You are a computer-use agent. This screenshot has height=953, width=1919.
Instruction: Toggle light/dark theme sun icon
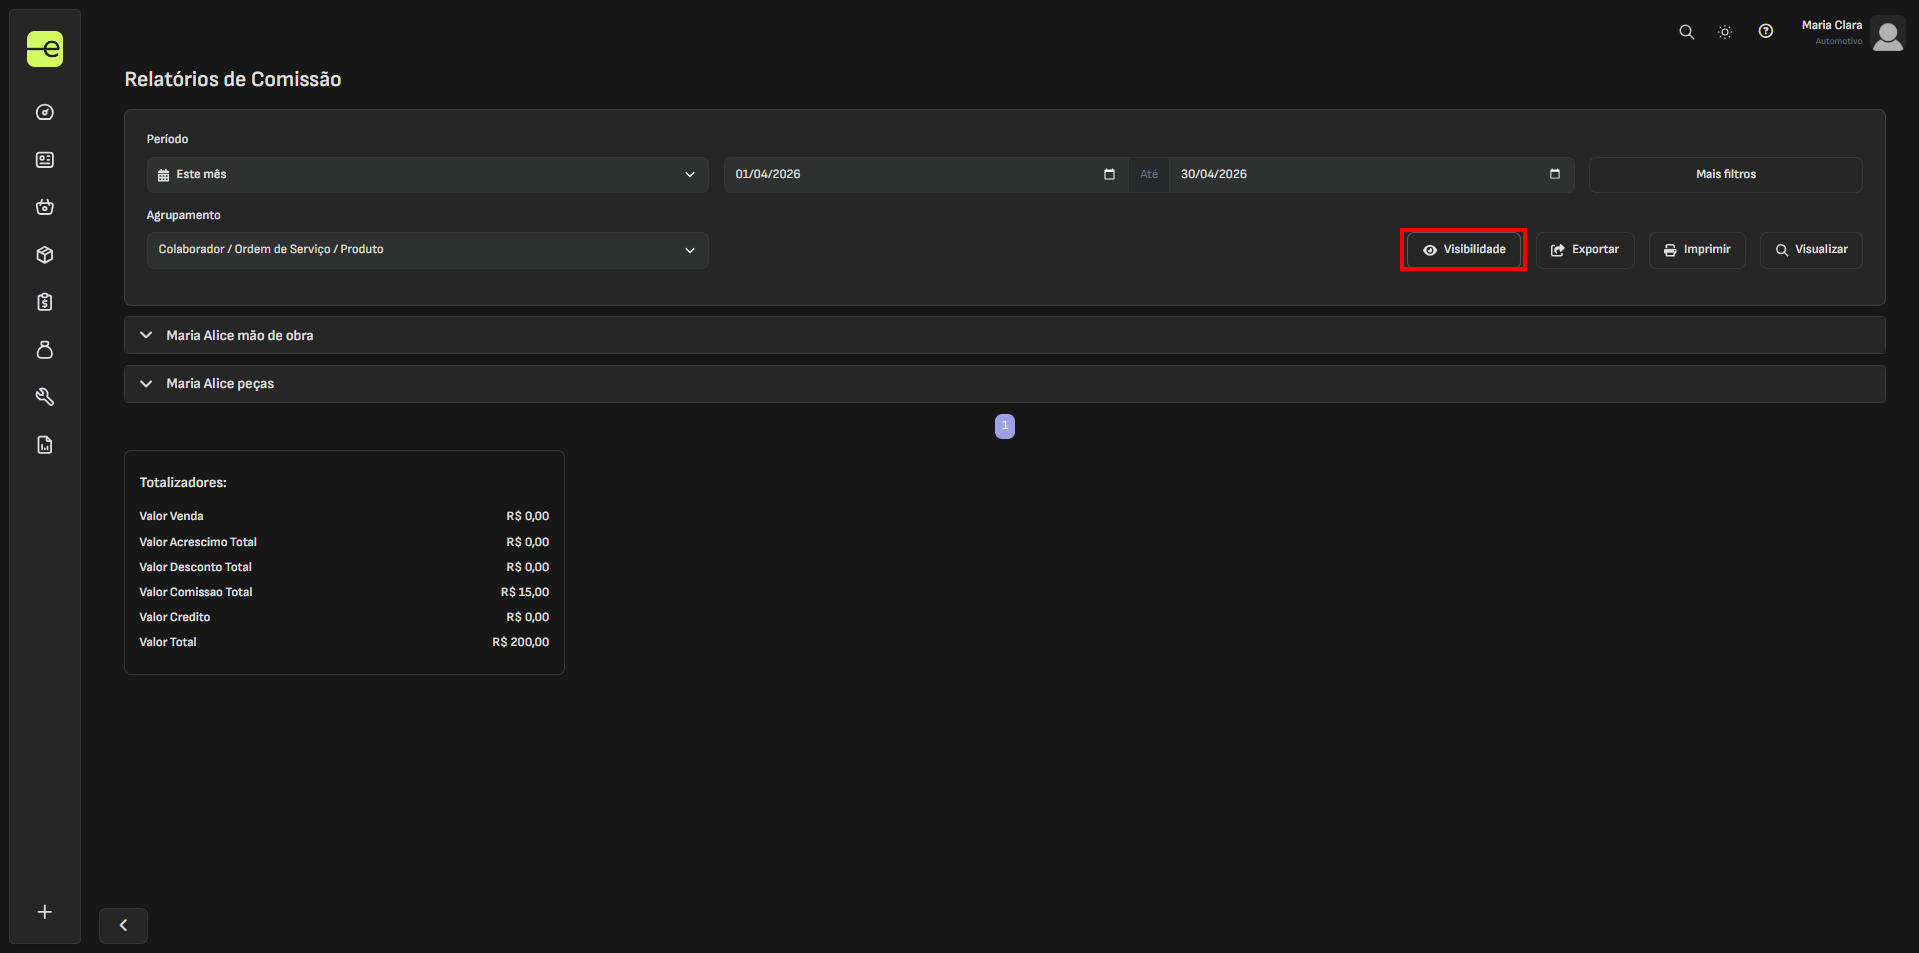click(x=1725, y=32)
